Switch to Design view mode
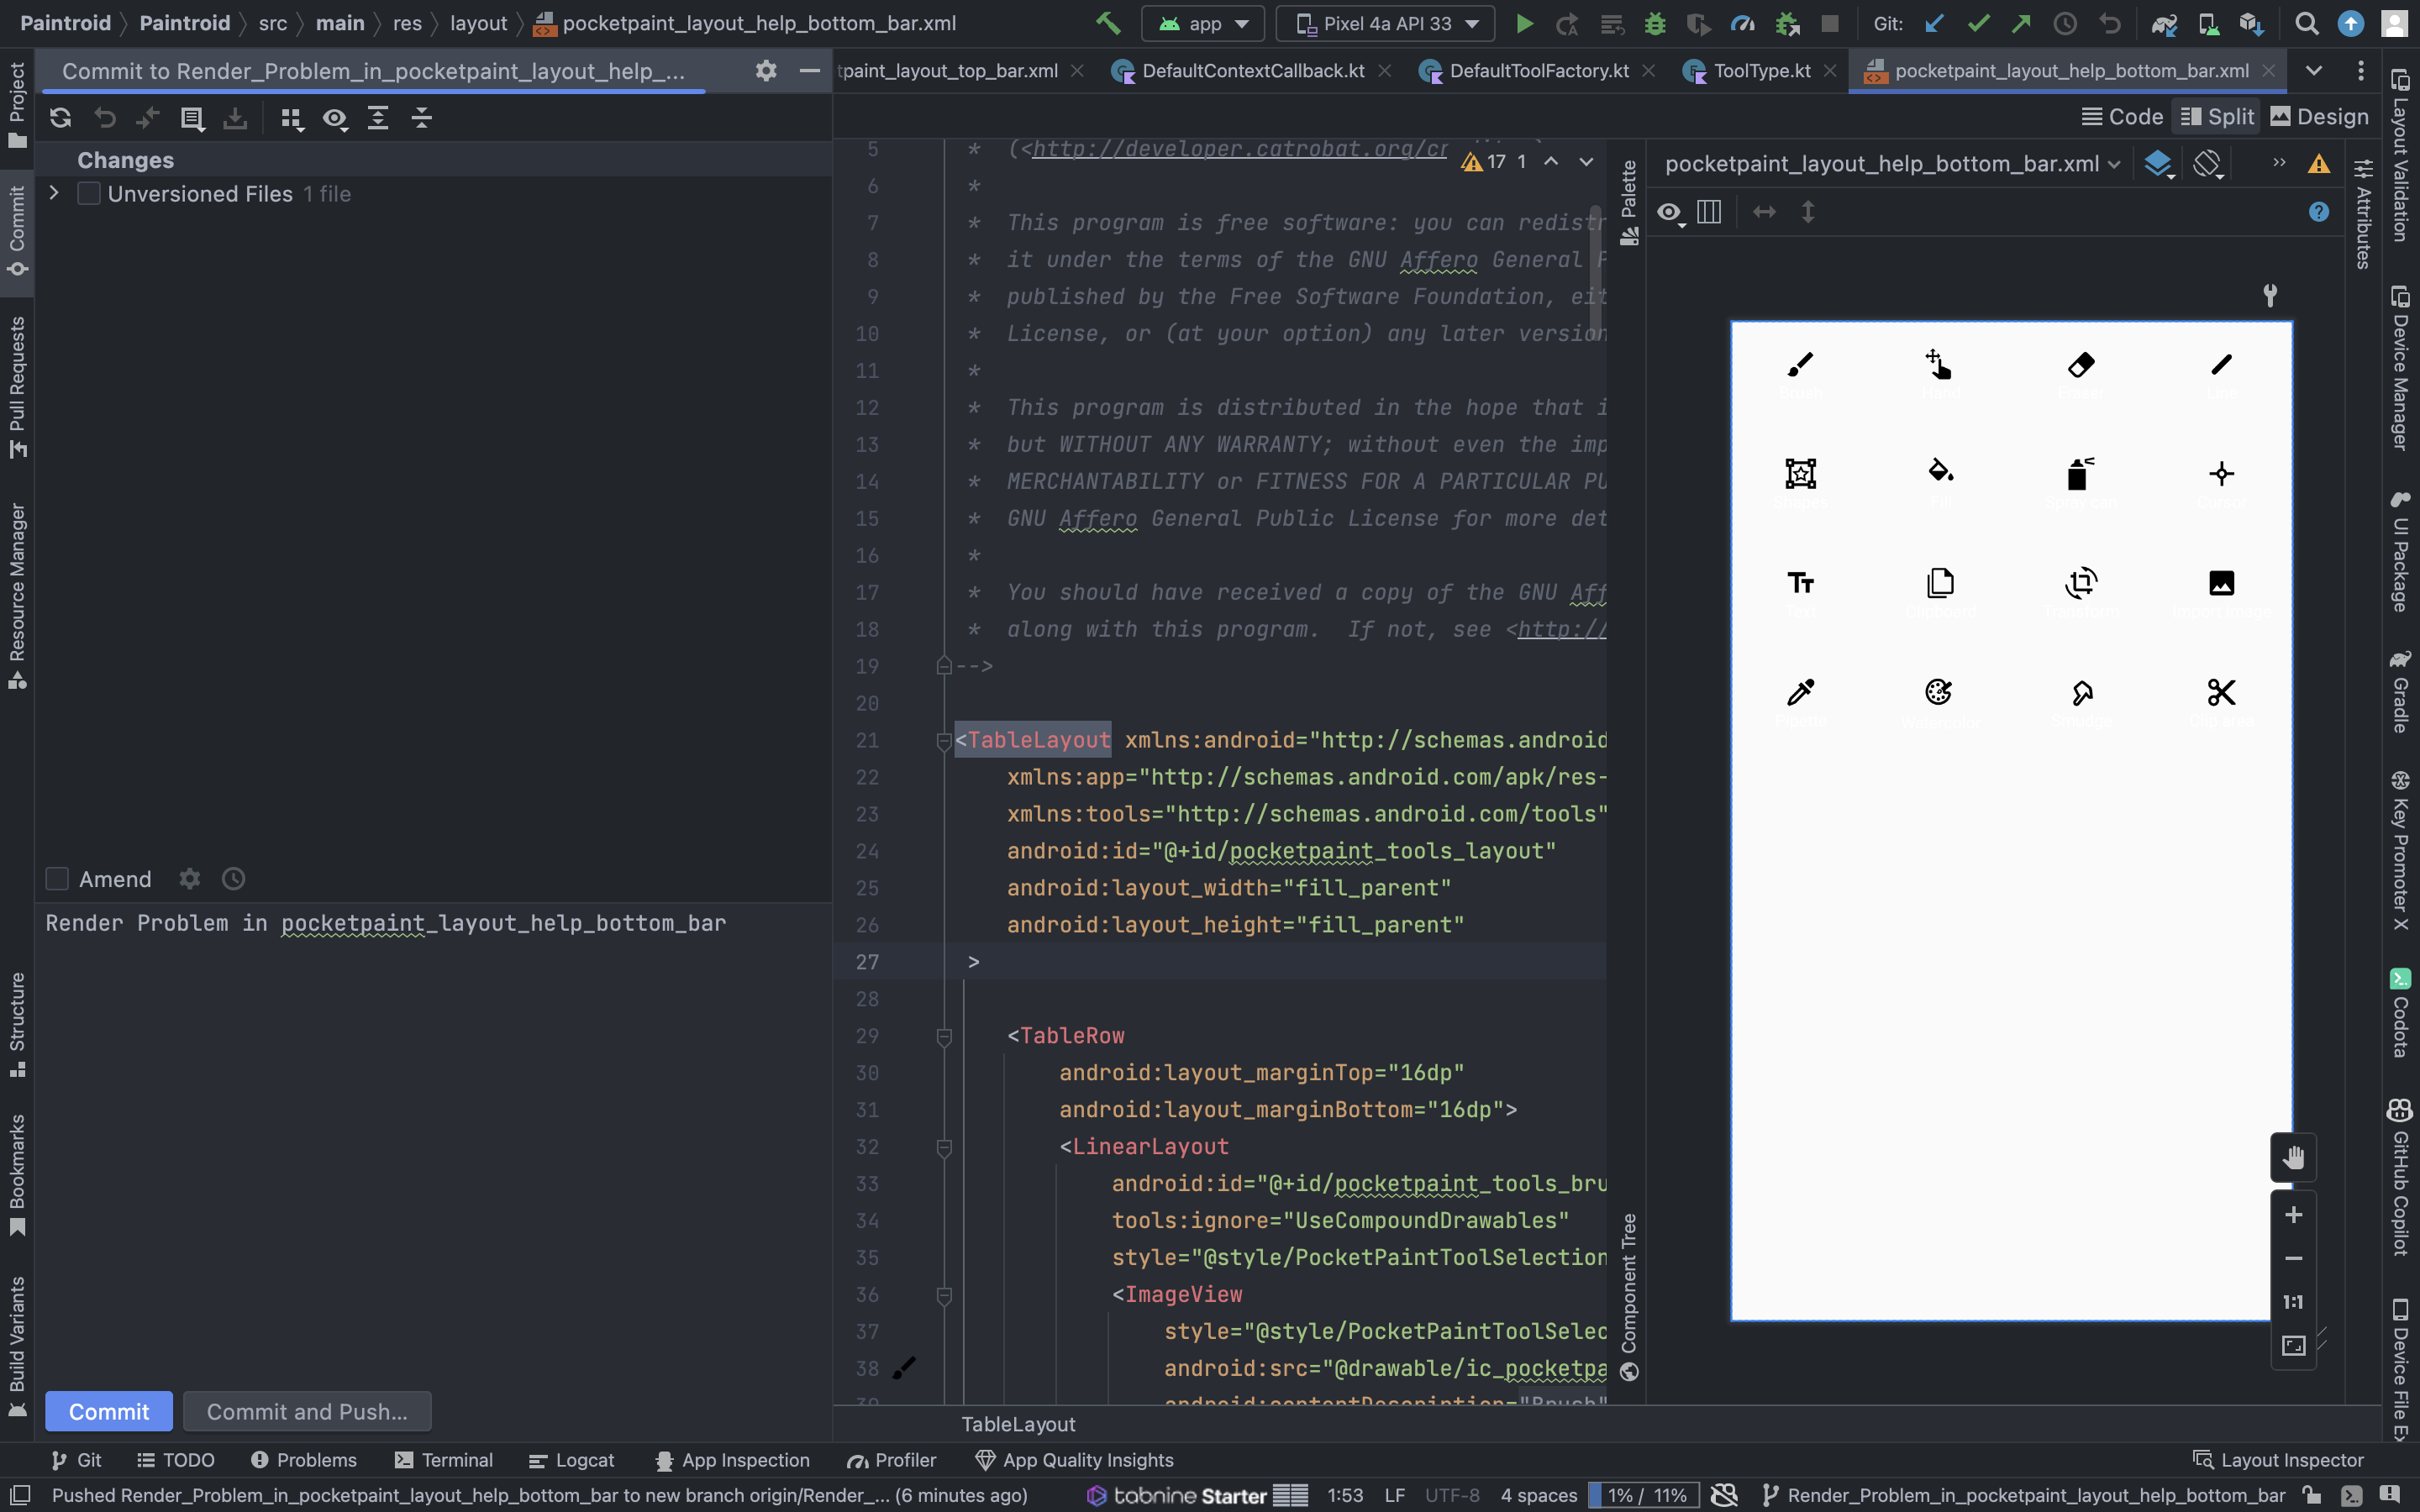 pyautogui.click(x=2319, y=117)
